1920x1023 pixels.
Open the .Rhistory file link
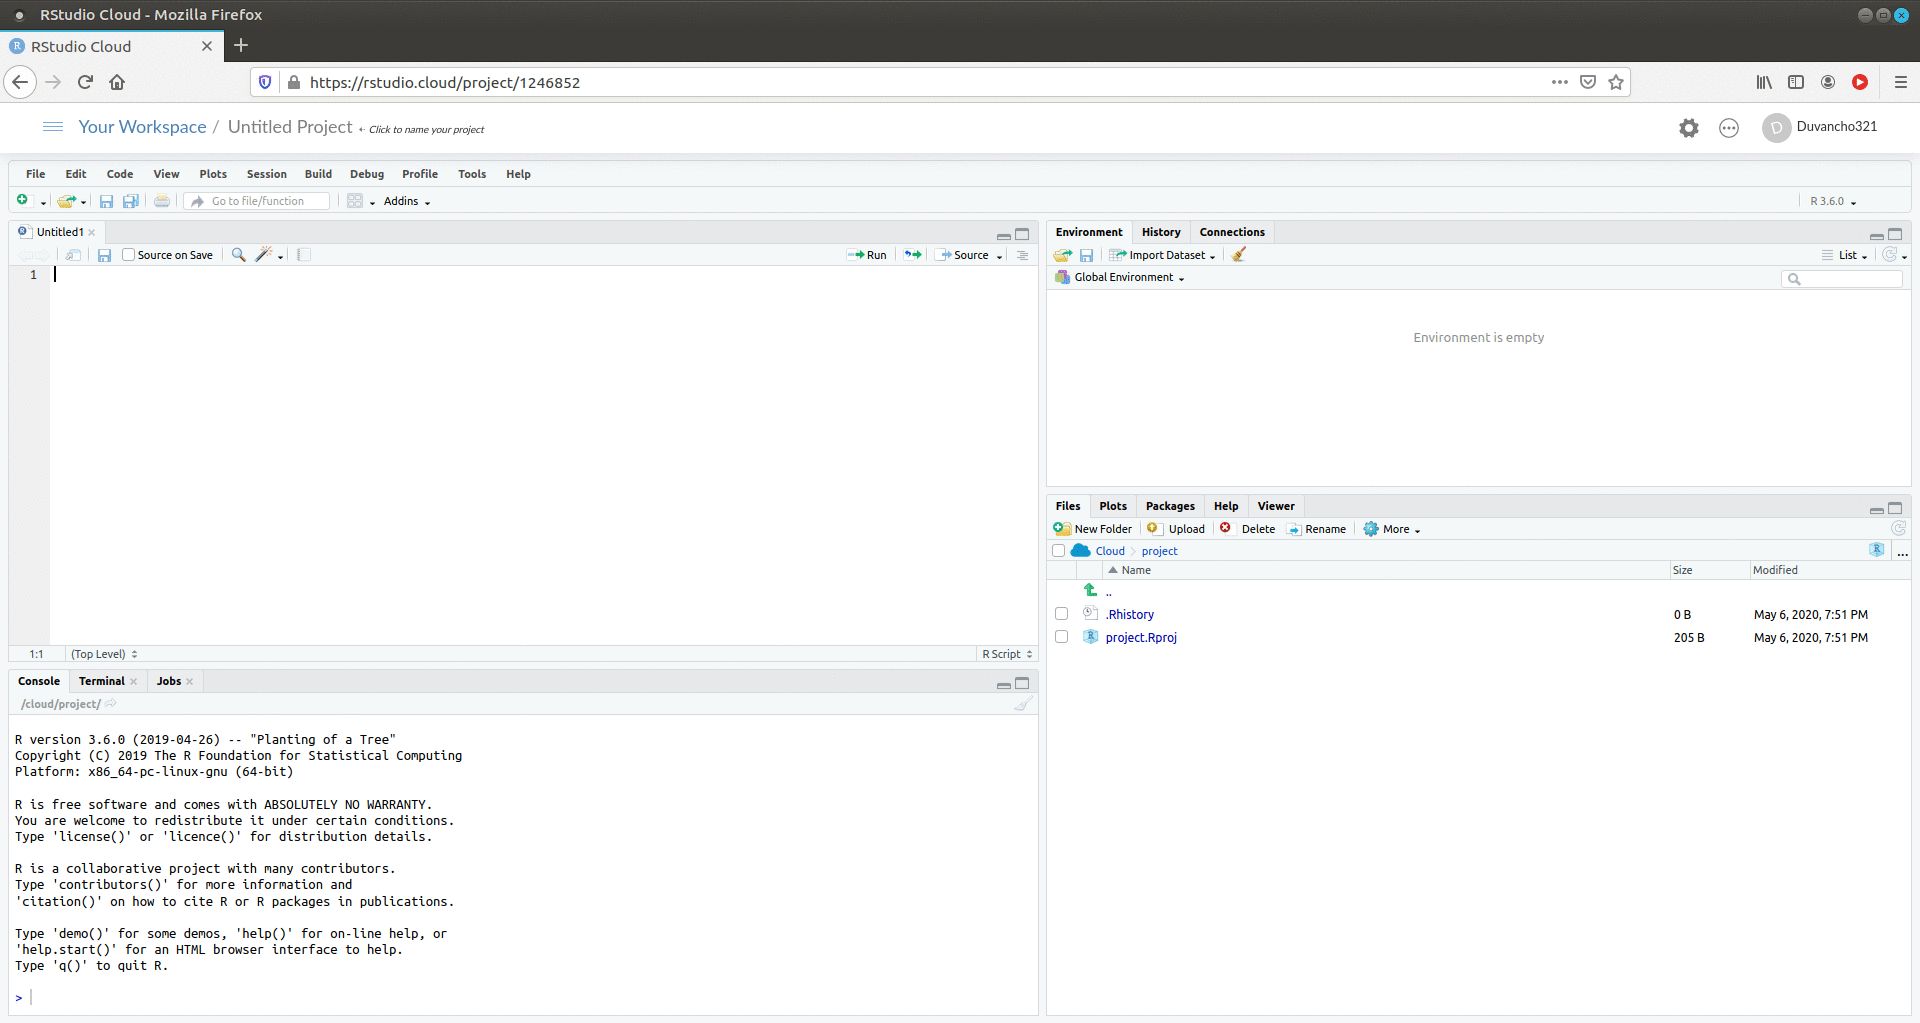1130,614
